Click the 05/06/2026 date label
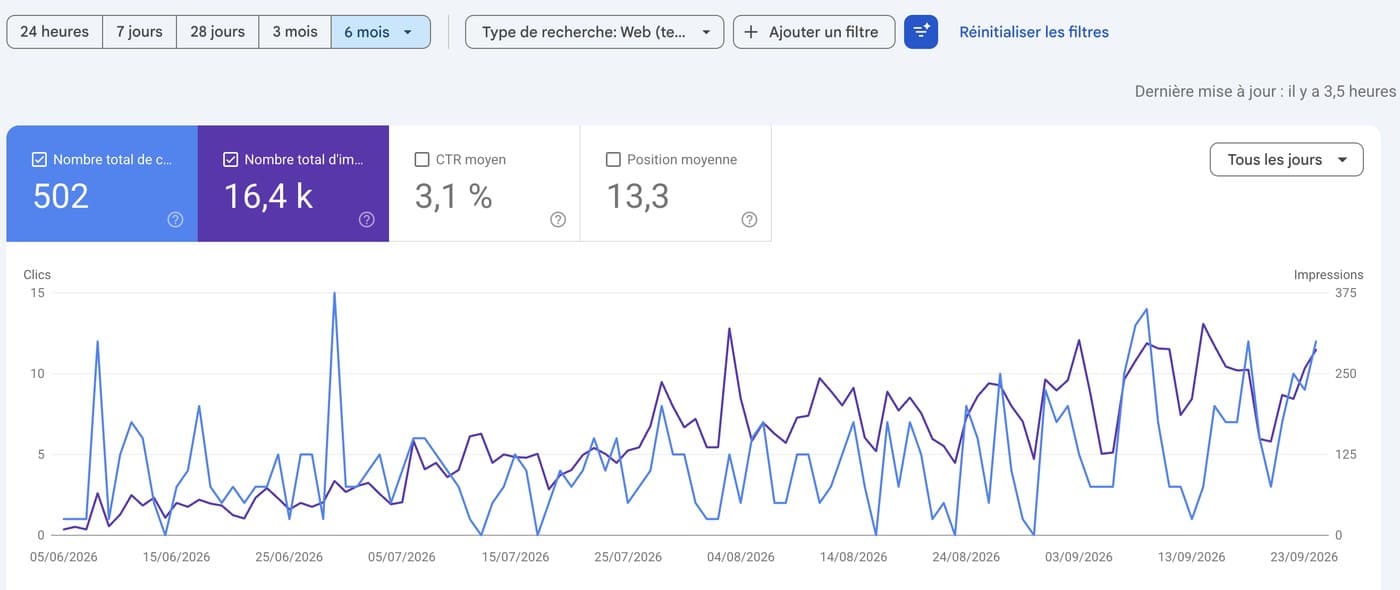The image size is (1400, 590). pos(64,557)
